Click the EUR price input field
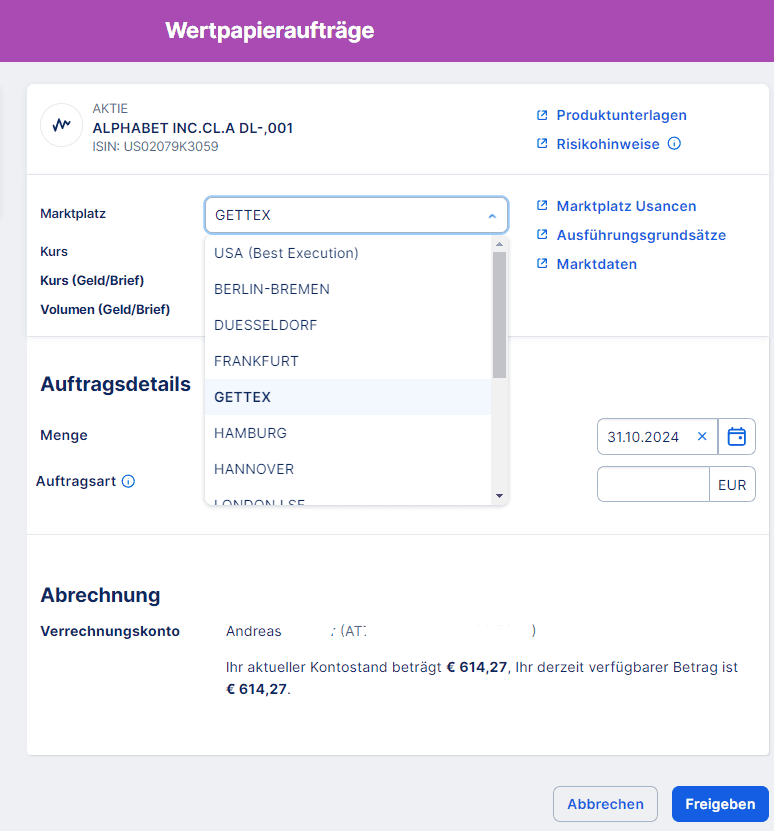 [653, 484]
